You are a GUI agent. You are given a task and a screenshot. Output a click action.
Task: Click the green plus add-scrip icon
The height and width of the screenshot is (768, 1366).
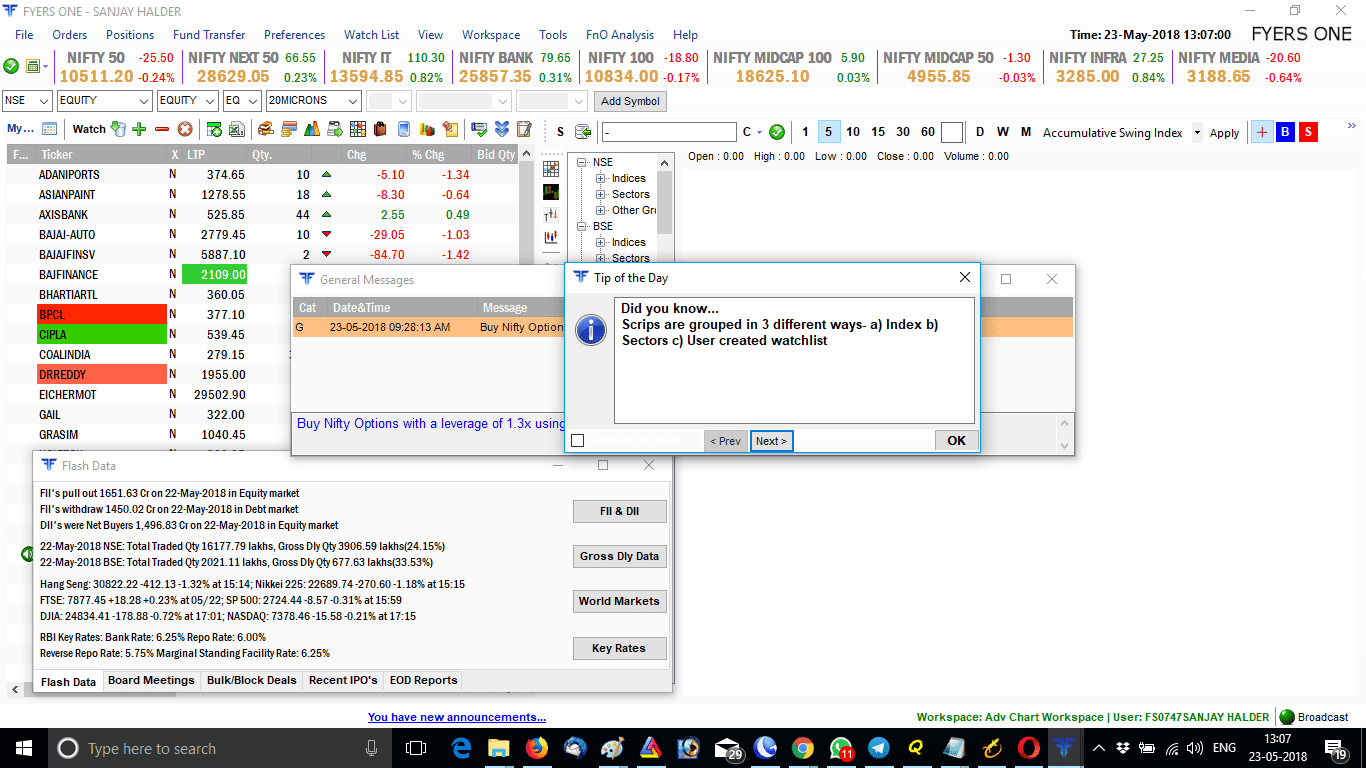(x=139, y=129)
